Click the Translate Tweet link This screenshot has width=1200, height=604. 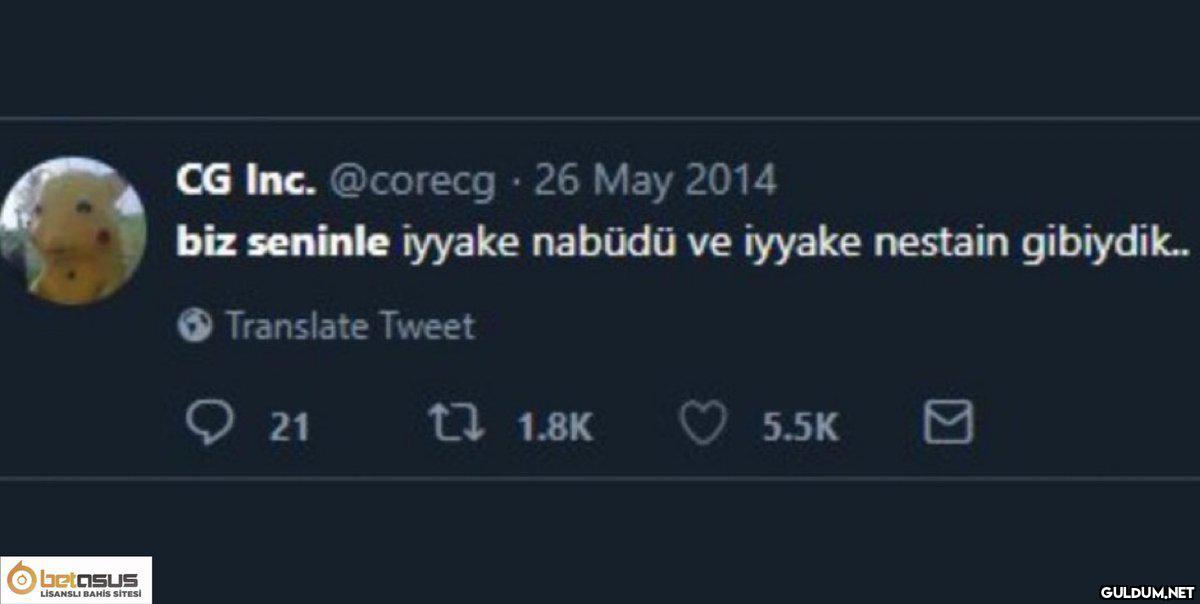[x=350, y=326]
